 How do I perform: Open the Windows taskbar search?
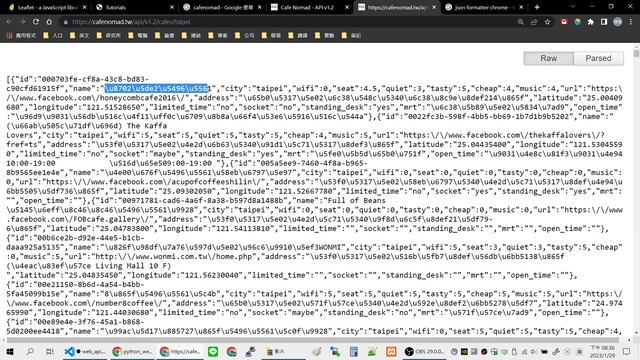click(30, 351)
